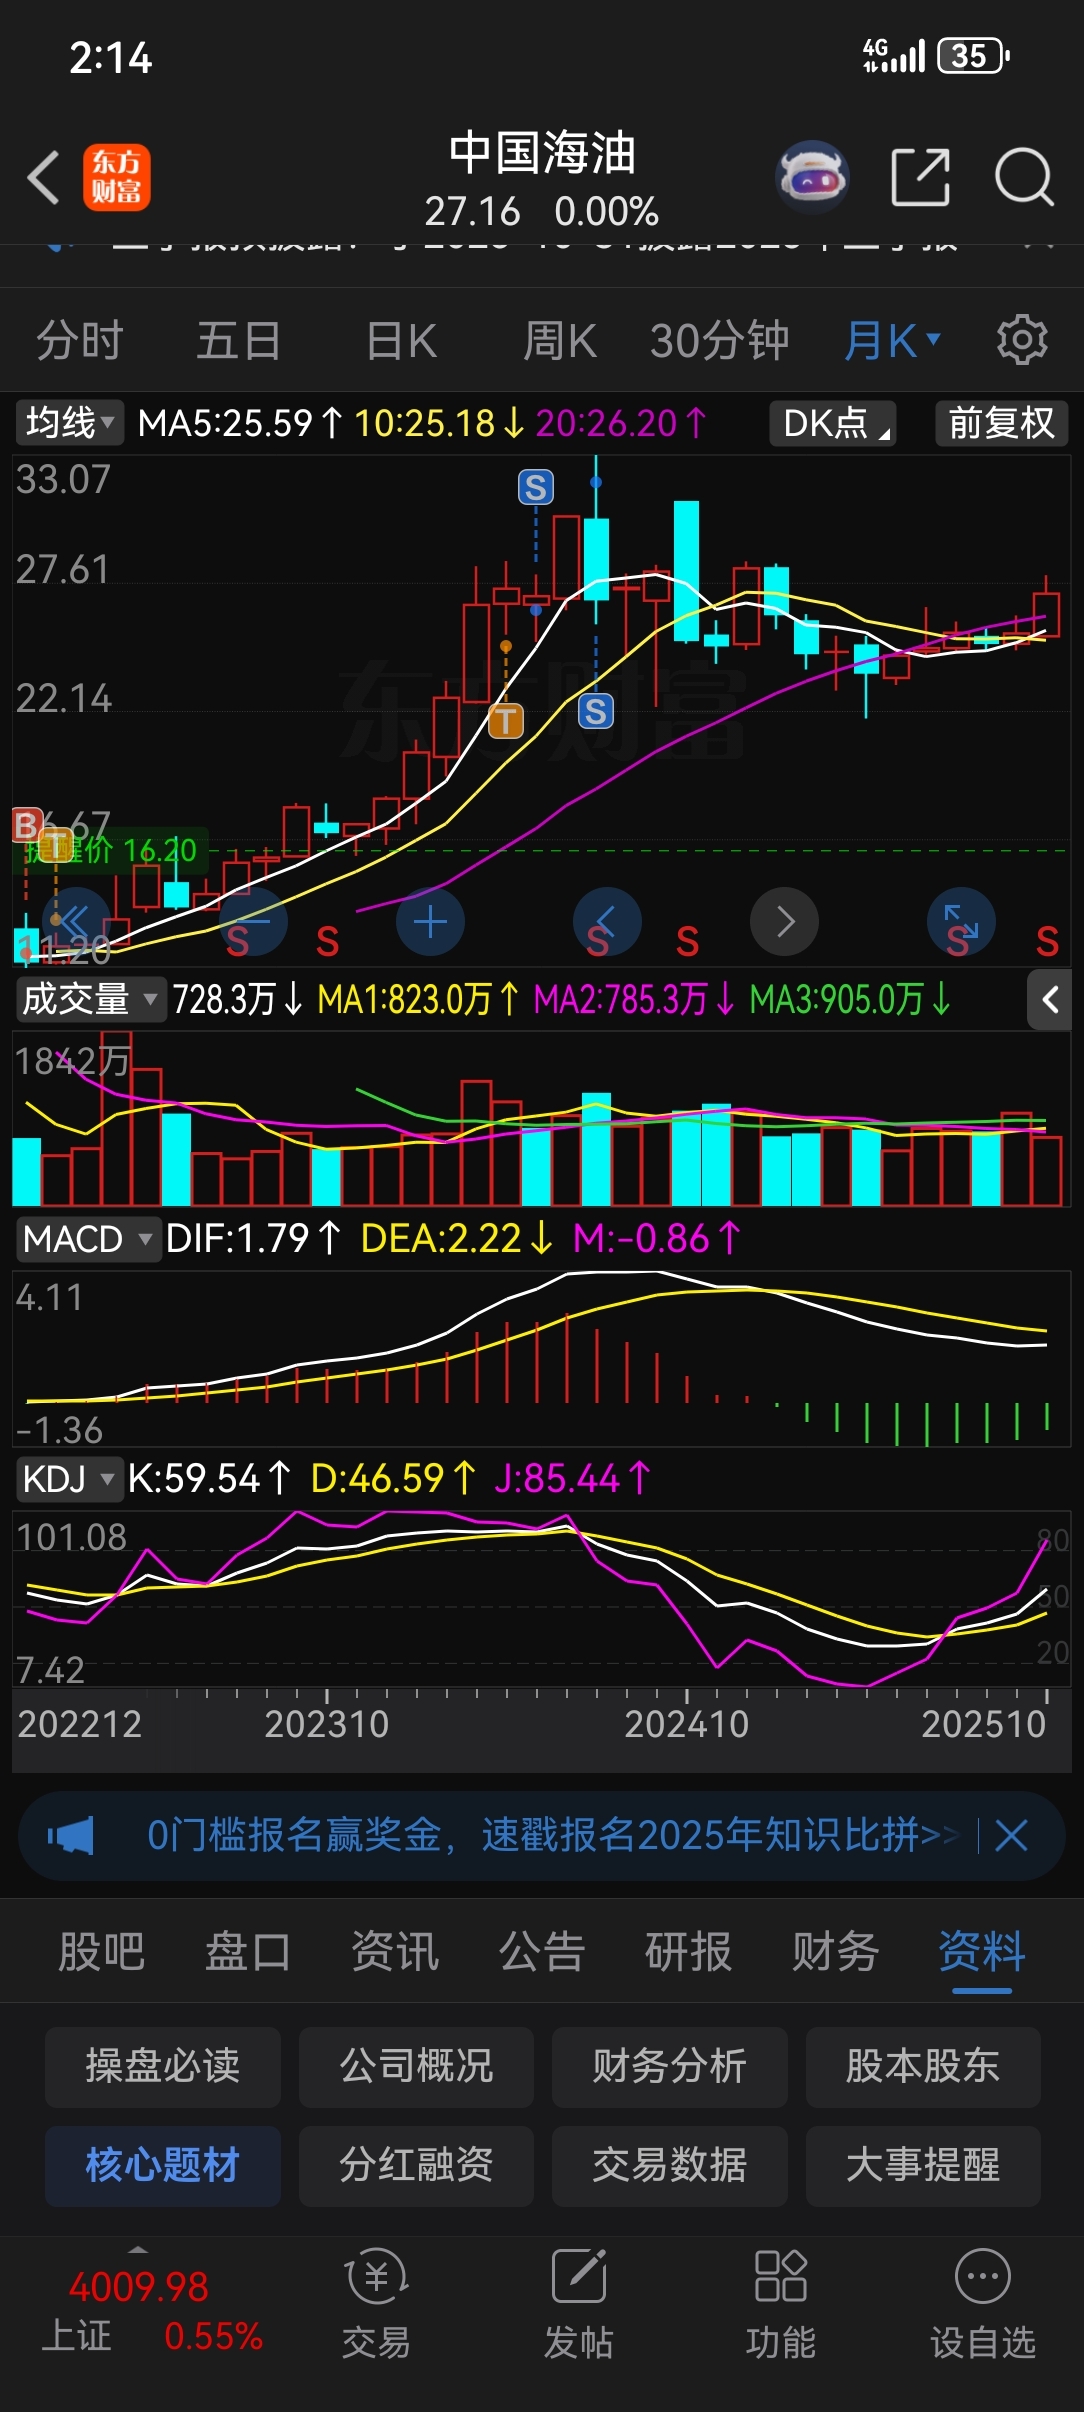Collapse indicator panel with left chevron
Viewport: 1084px width, 2412px height.
pyautogui.click(x=1050, y=999)
